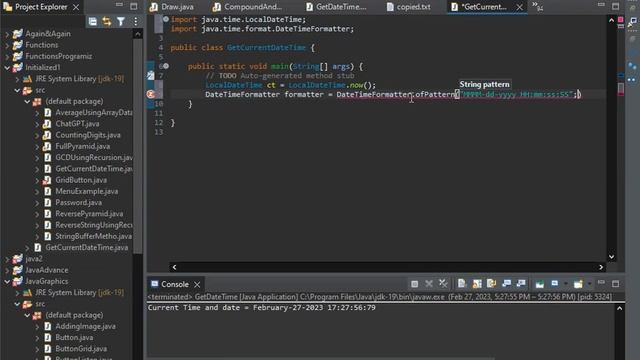Screen dimensions: 640x360
Task: Close the Project Explorer view
Action: point(76,7)
